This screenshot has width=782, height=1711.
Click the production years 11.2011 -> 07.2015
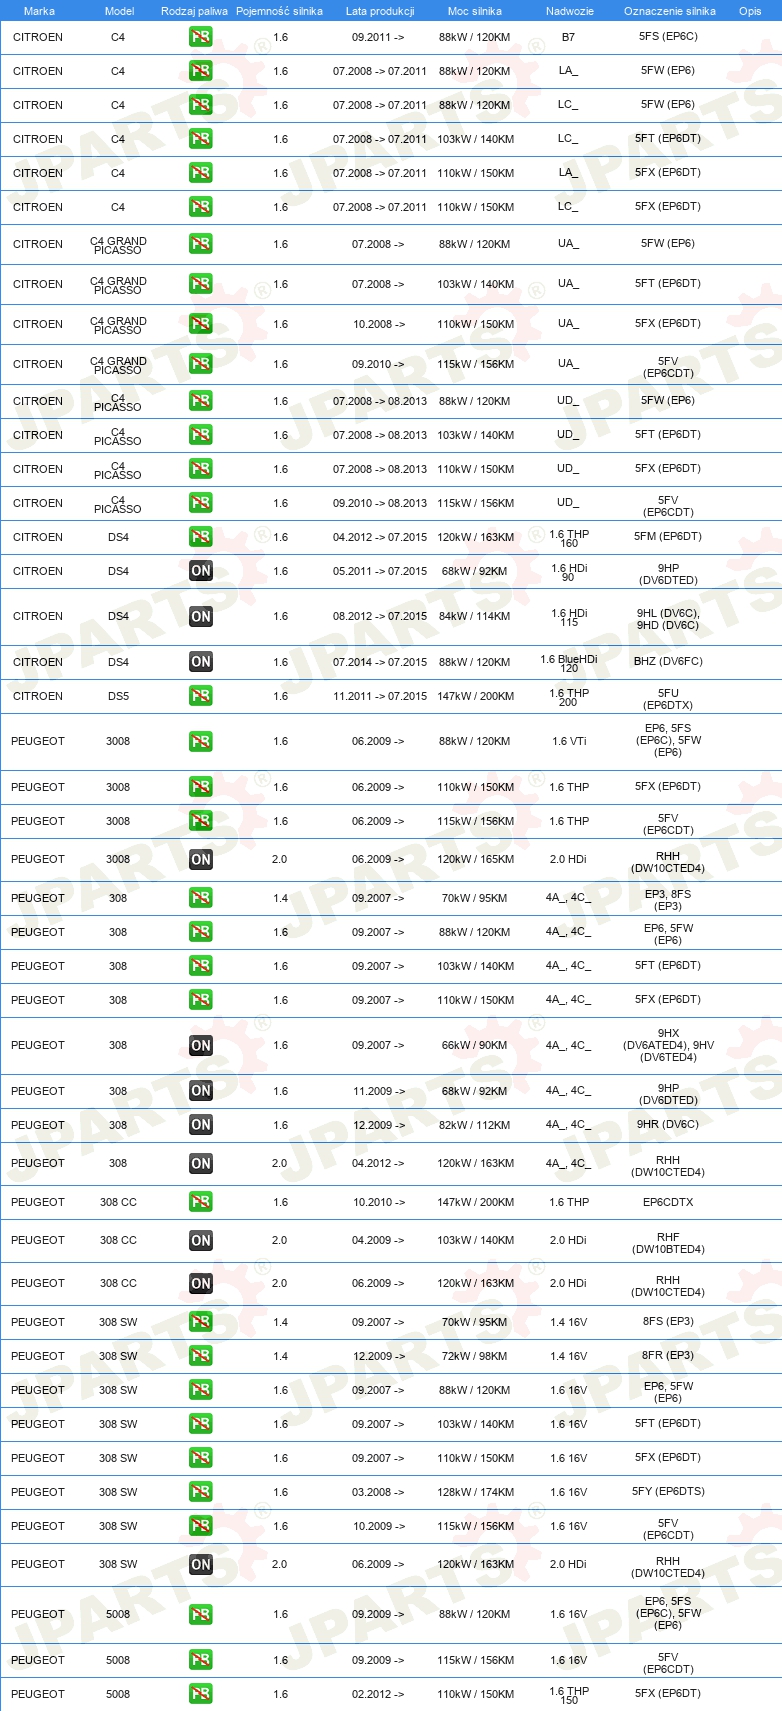coord(380,696)
